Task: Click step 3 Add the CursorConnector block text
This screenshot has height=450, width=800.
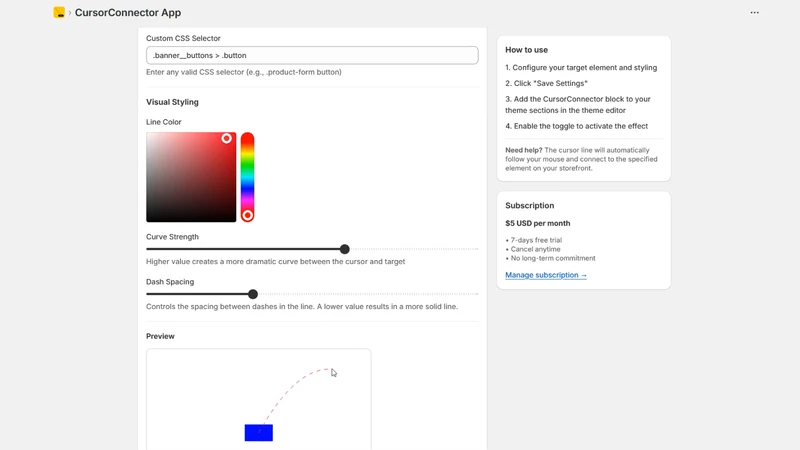Action: [578, 105]
